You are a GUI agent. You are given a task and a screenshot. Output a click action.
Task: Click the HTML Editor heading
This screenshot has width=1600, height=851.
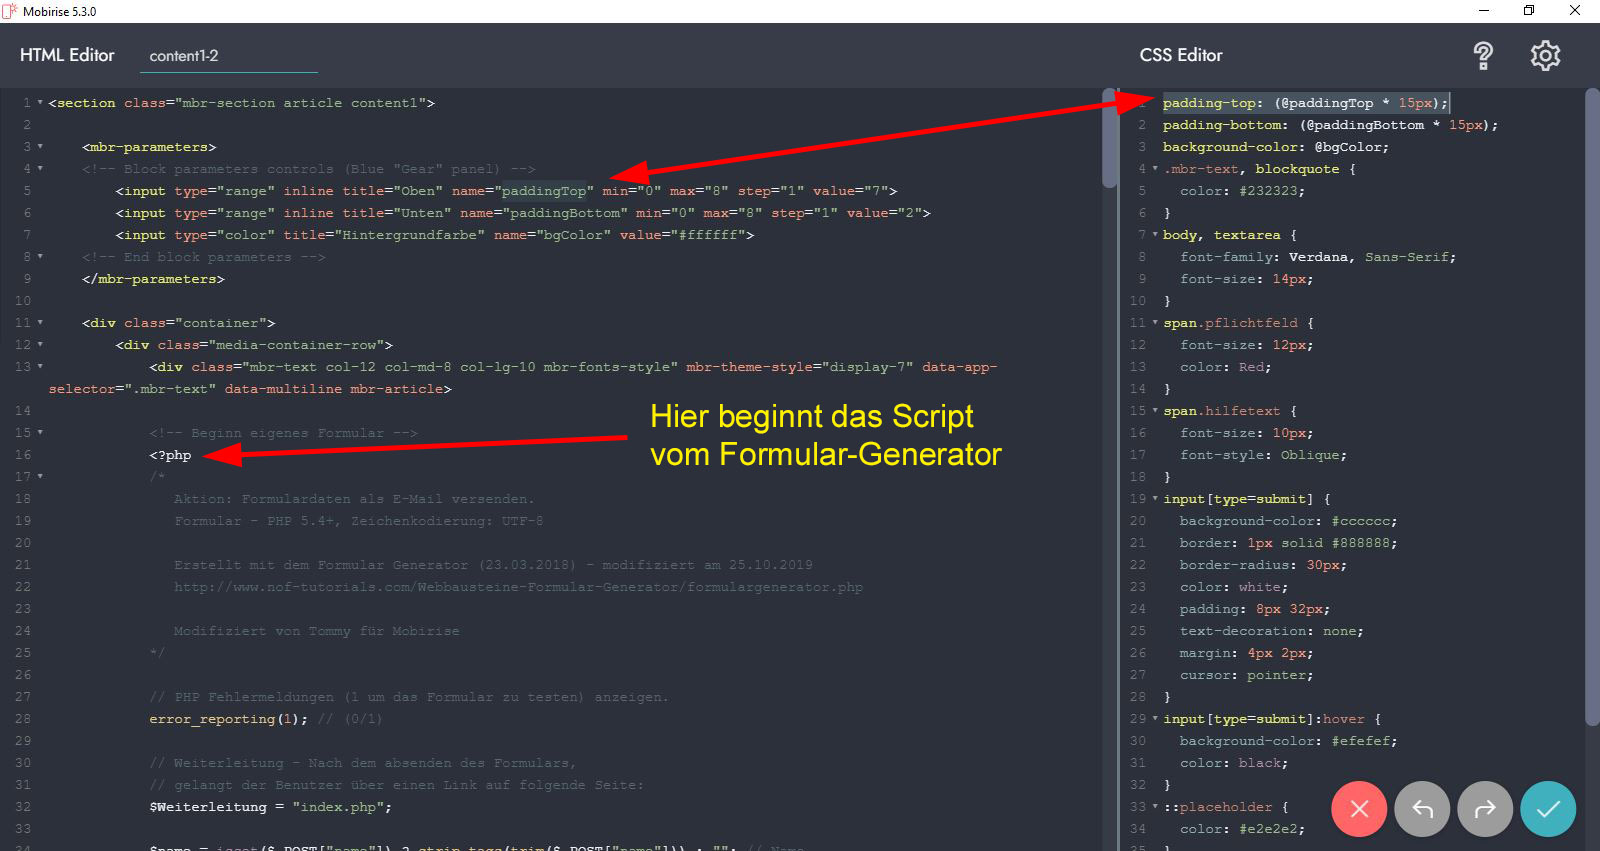[67, 55]
